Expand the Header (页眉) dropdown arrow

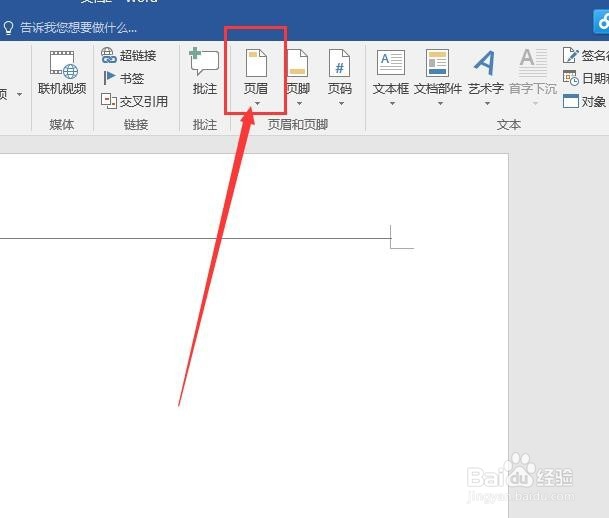(x=257, y=104)
